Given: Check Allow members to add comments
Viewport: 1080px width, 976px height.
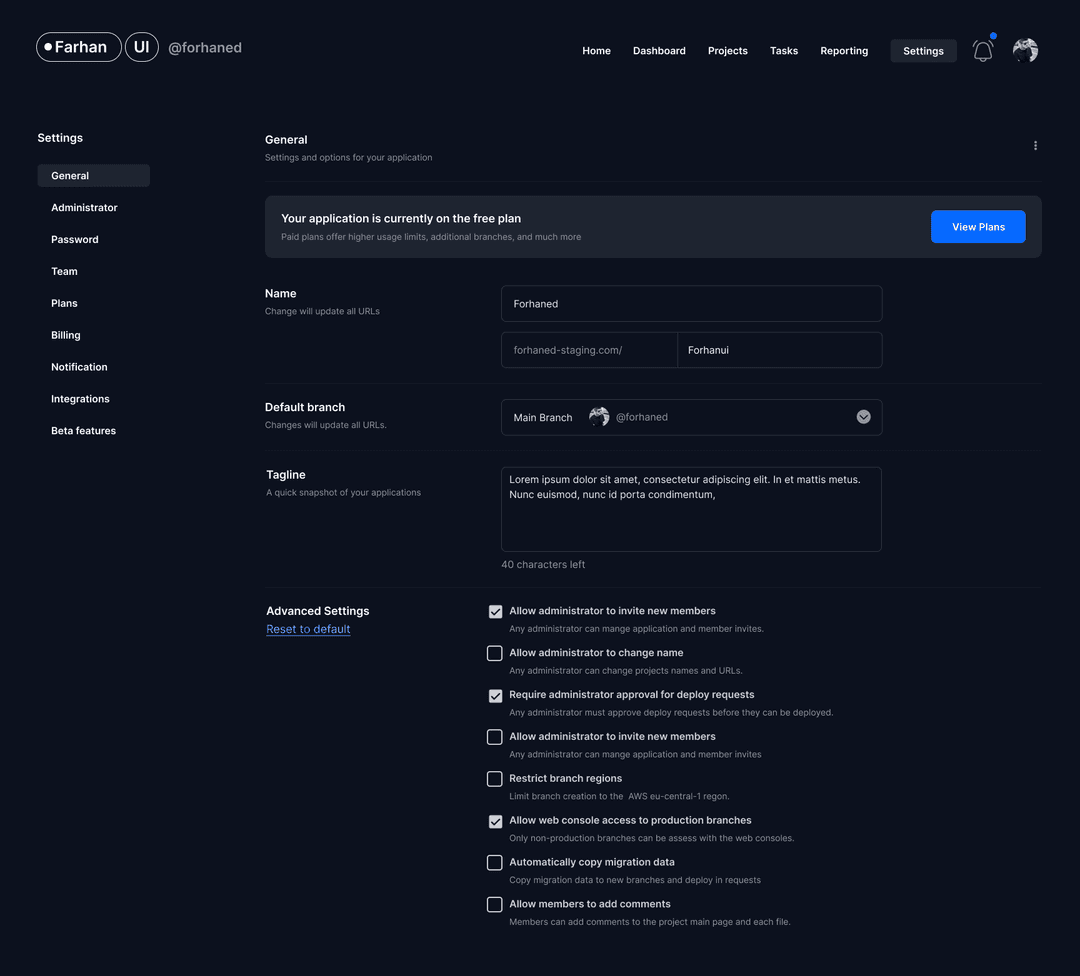Looking at the screenshot, I should point(495,904).
